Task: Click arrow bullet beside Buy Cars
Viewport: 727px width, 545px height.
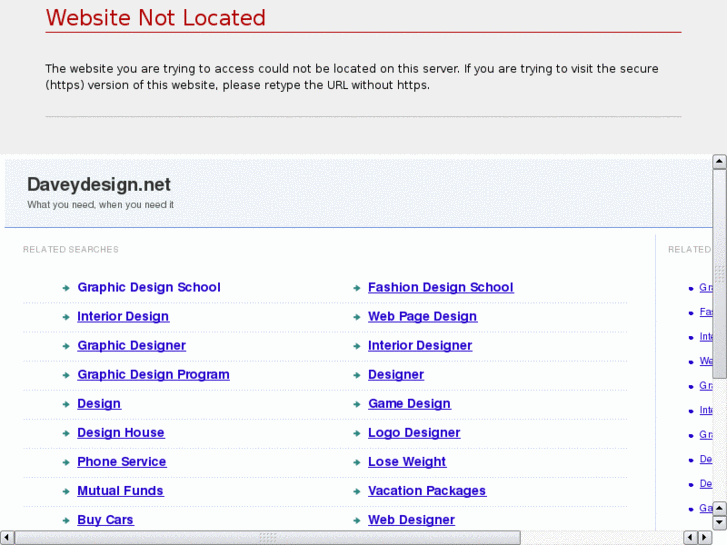Action: 66,521
